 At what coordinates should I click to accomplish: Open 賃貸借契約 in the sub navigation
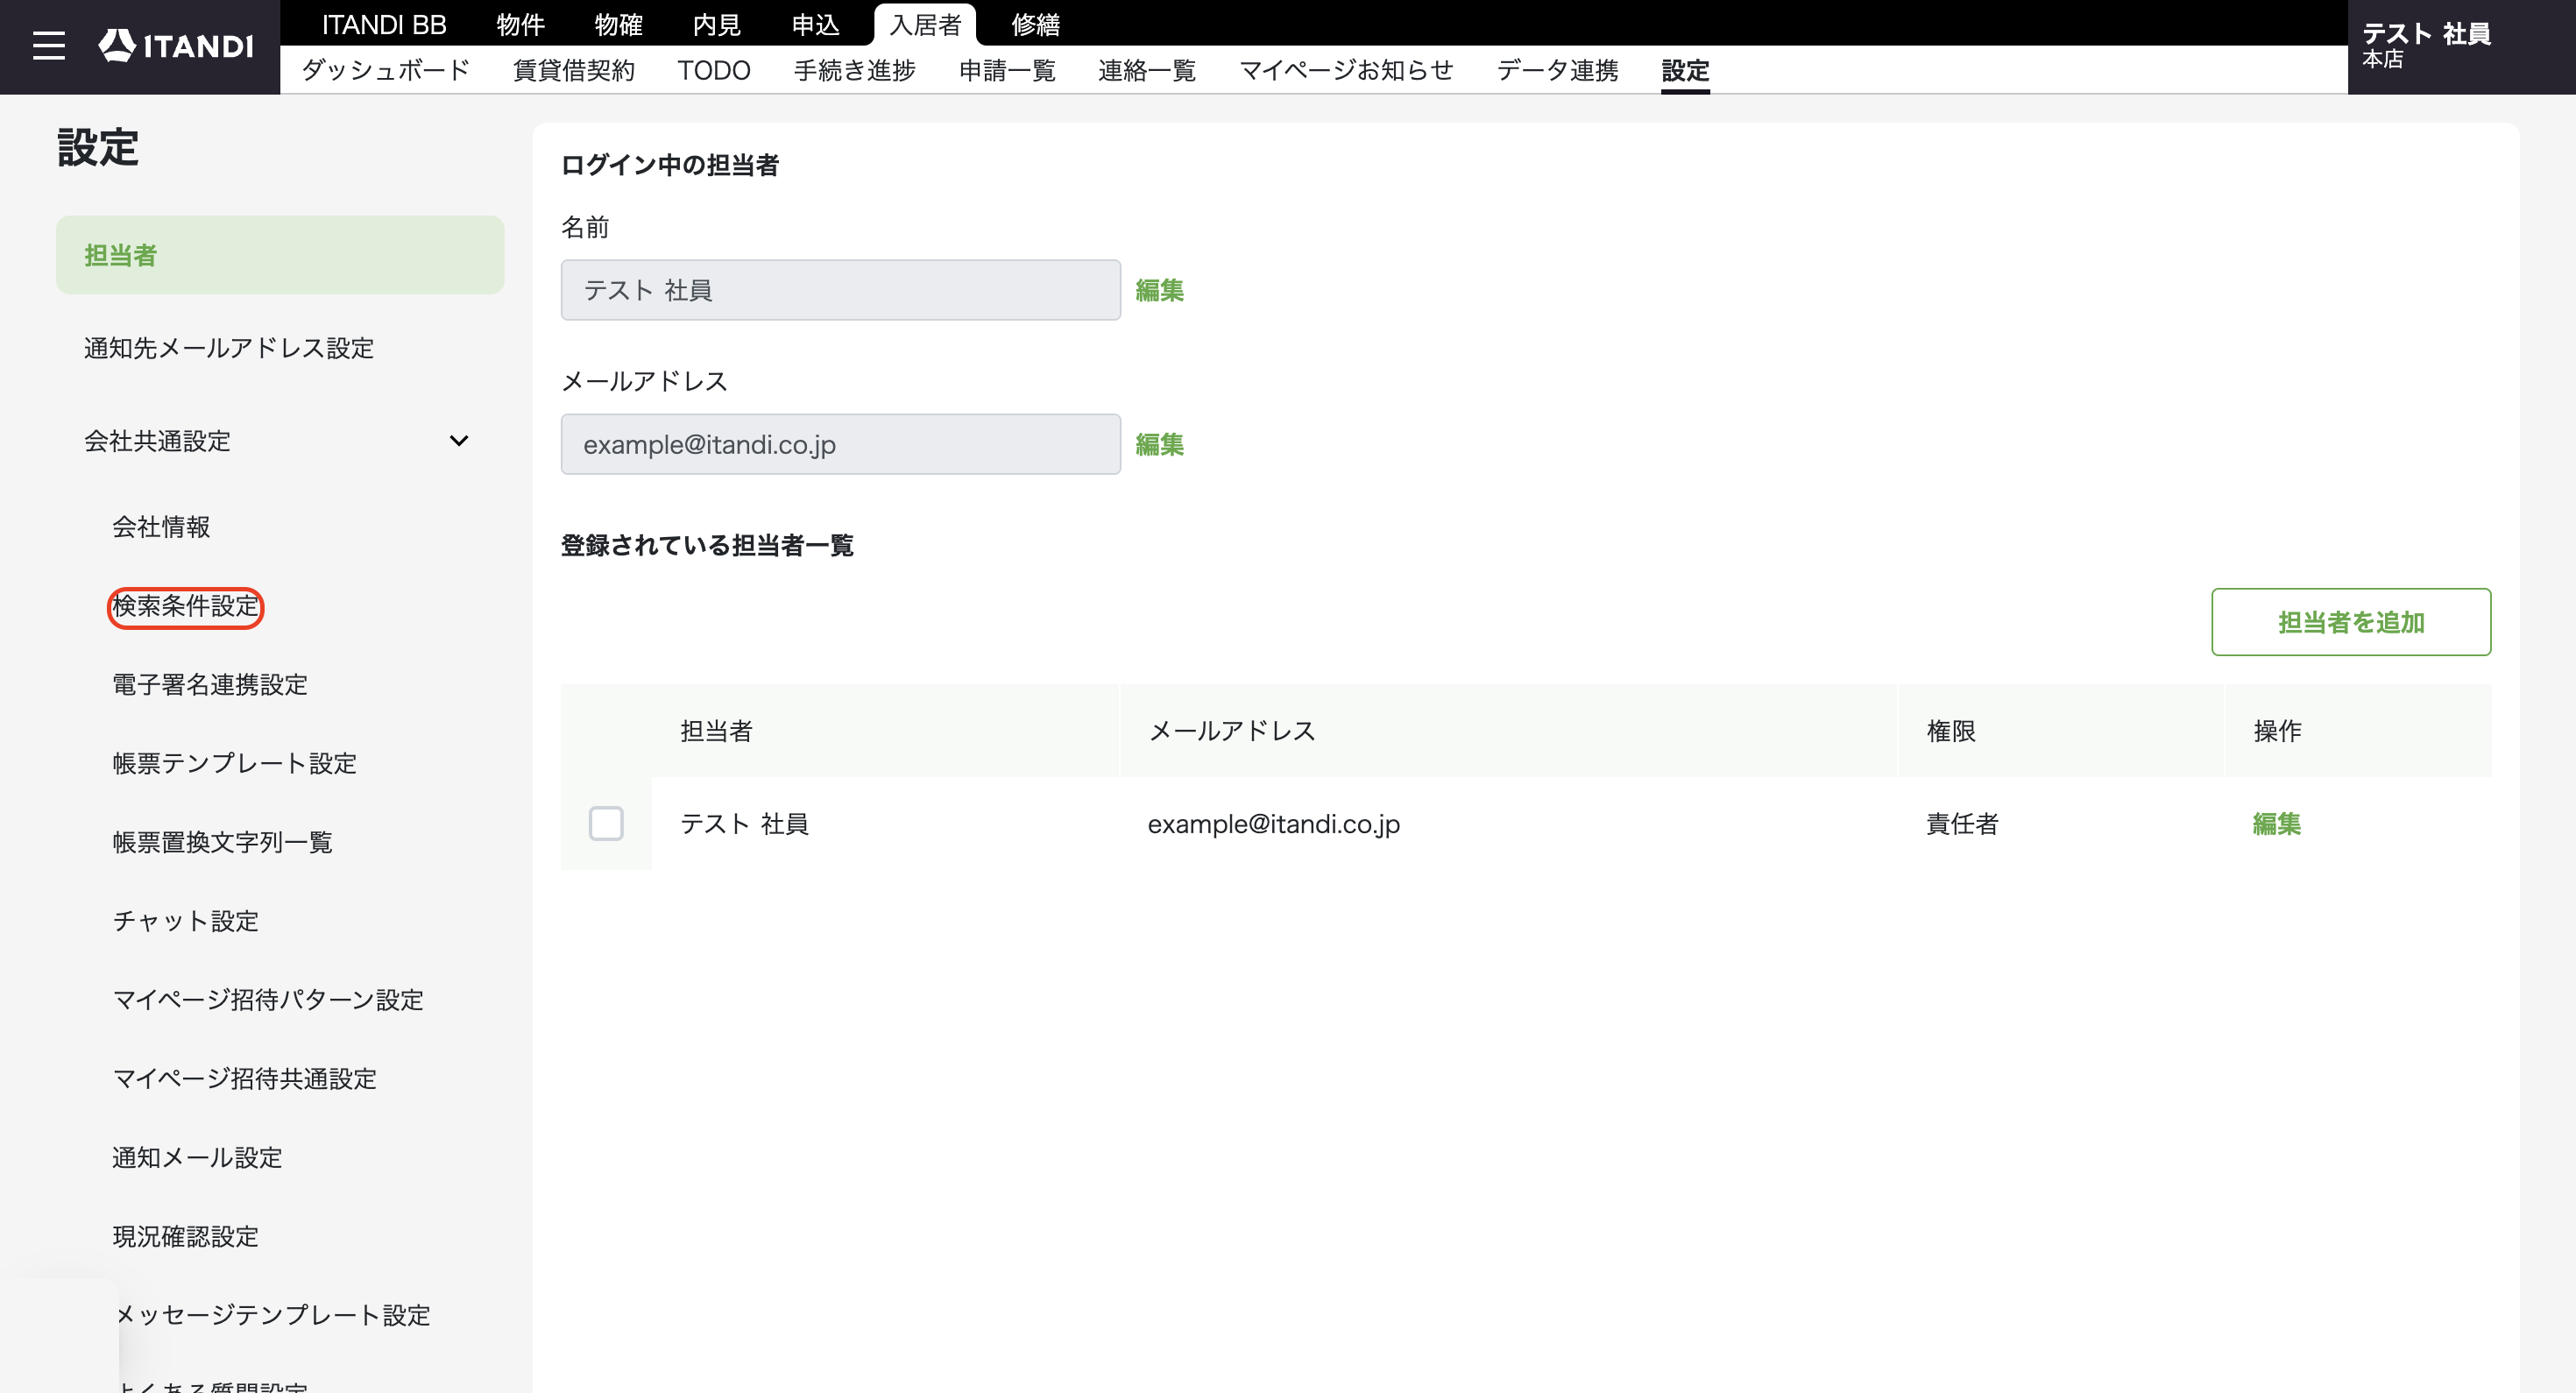coord(574,70)
